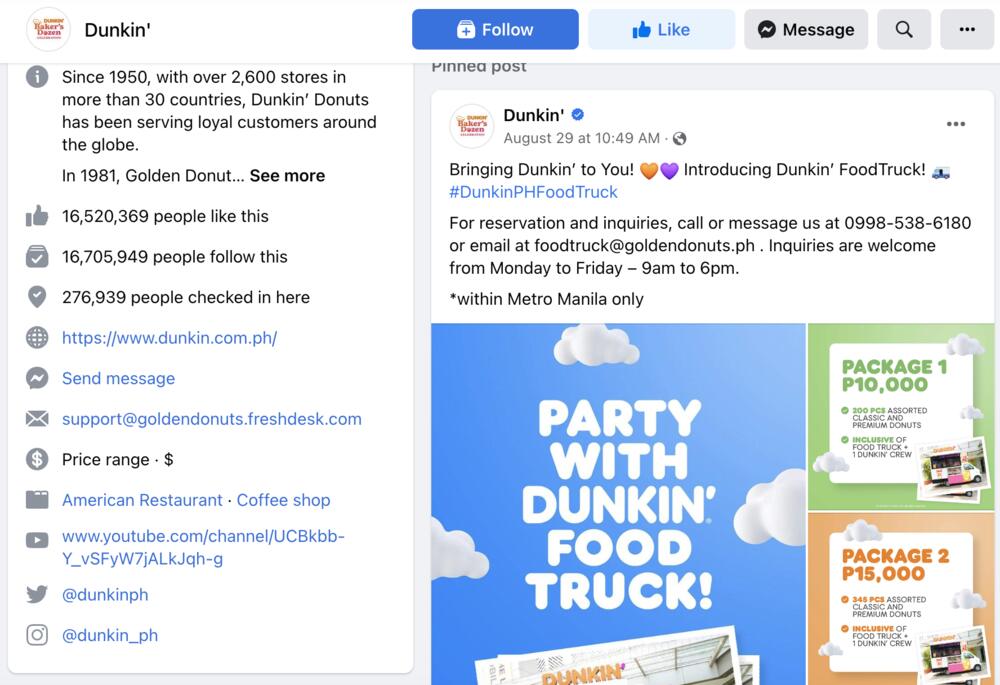The width and height of the screenshot is (1000, 685).
Task: Open the Package 1 P10,000 image
Action: coord(901,416)
